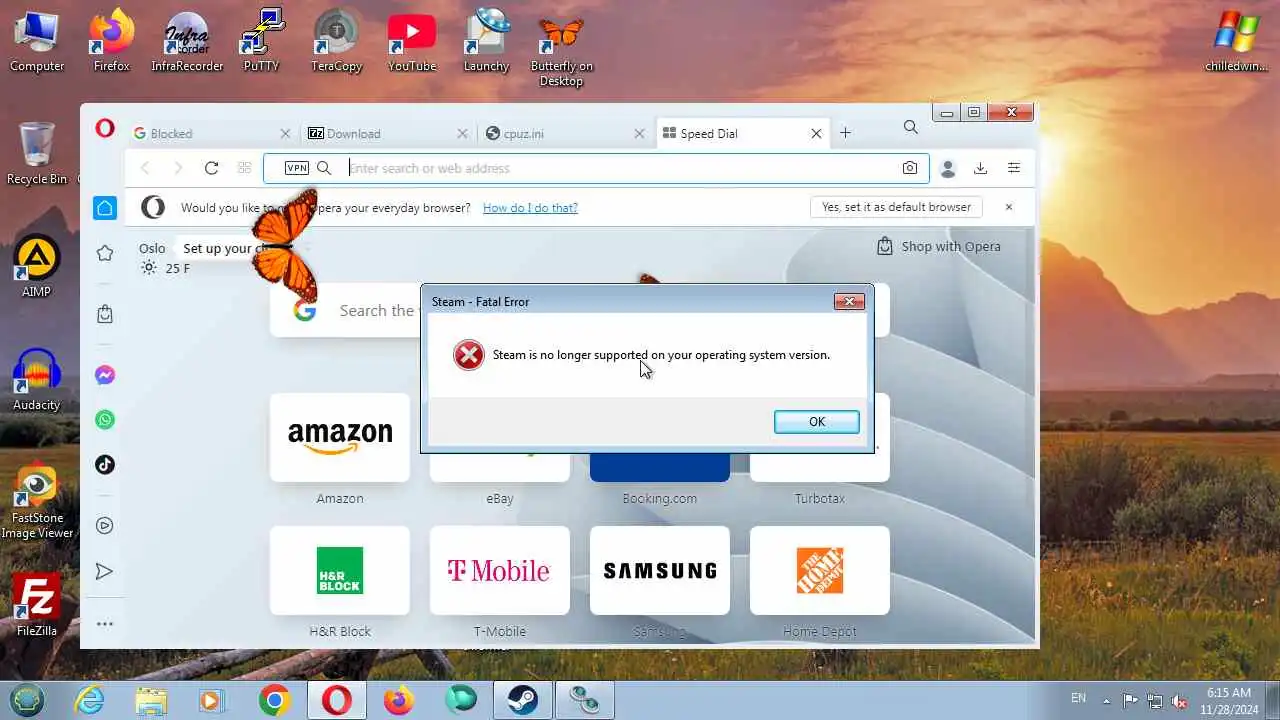The image size is (1280, 720).
Task: Open the YouTube desktop shortcut
Action: point(412,42)
